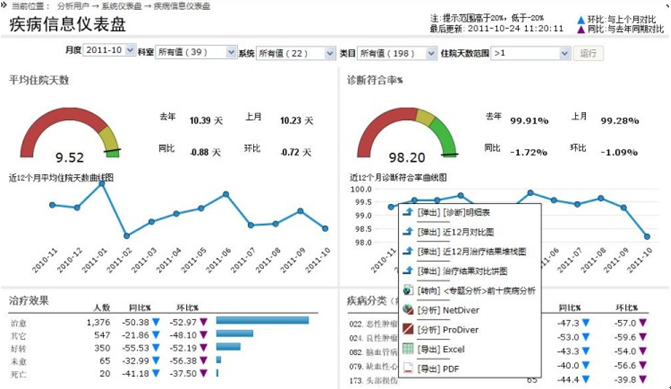Click popup arrow icon beside [诊断]明细表
The width and height of the screenshot is (671, 389).
point(408,211)
